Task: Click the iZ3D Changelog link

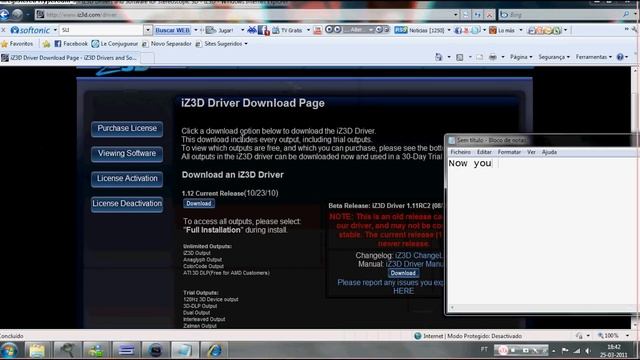Action: [419, 256]
